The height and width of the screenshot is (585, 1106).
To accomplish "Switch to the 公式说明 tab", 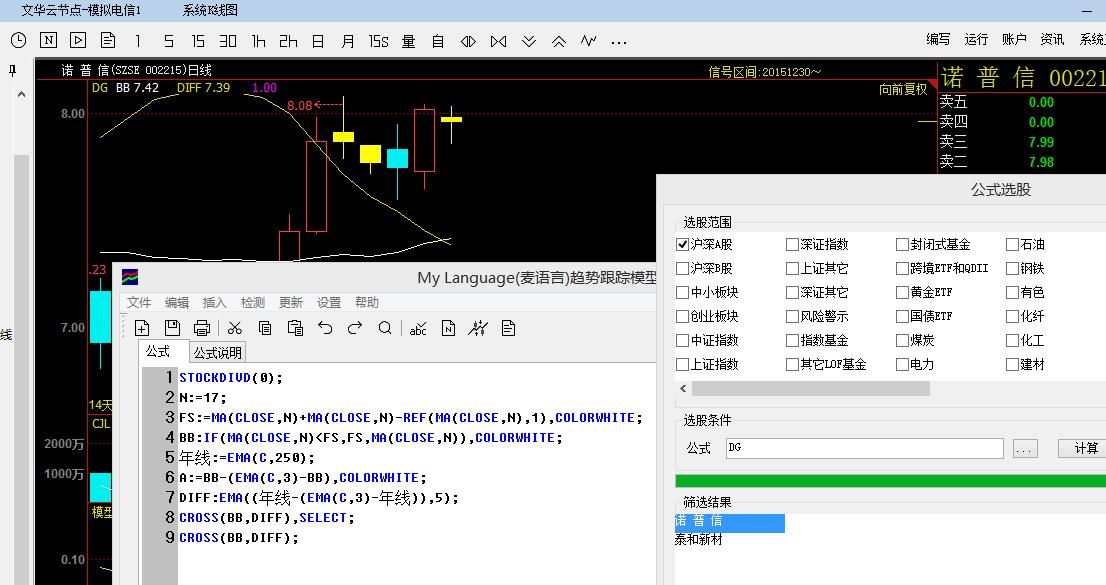I will coord(218,352).
